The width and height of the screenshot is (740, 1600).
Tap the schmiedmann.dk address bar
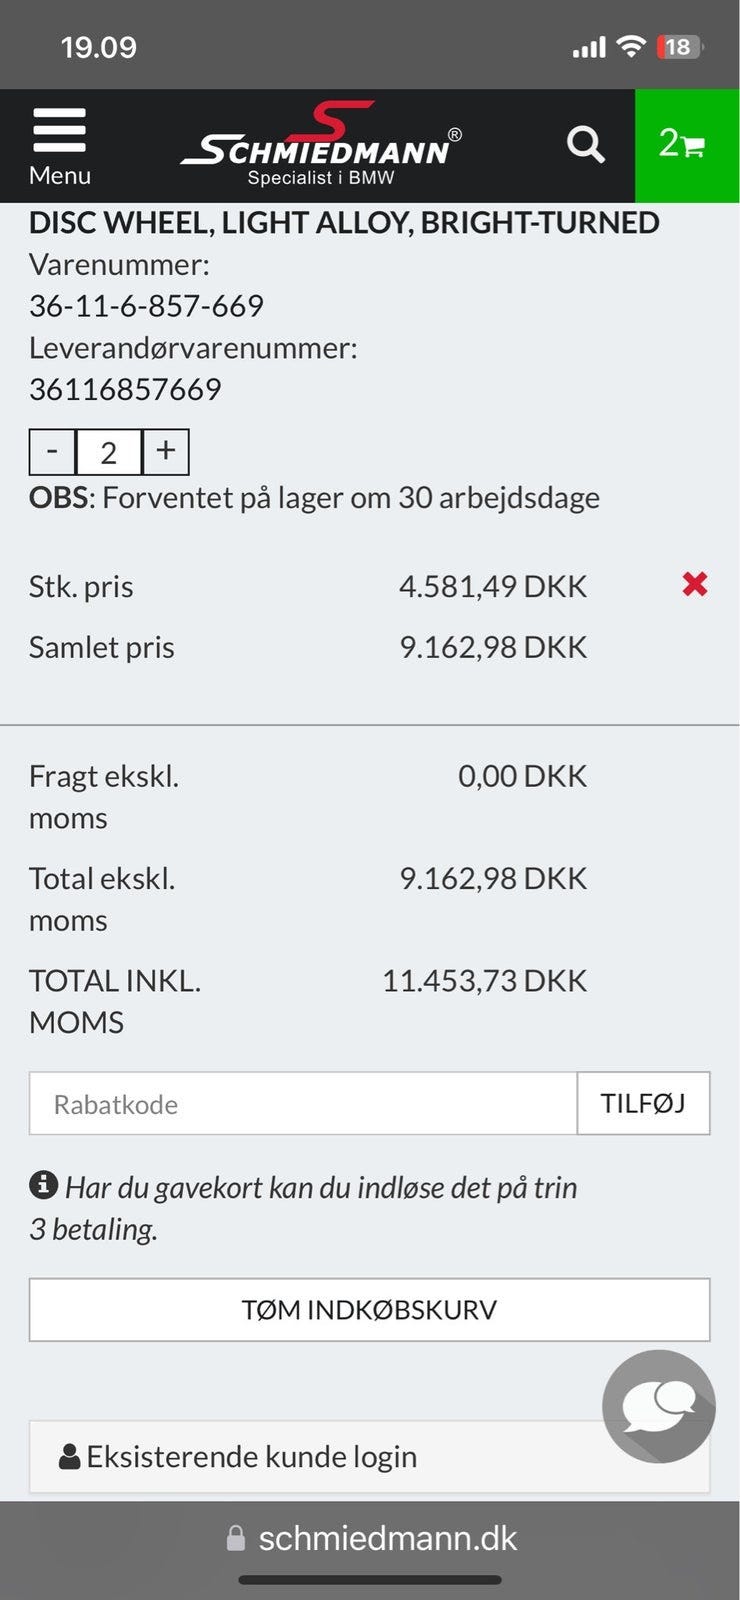(386, 1538)
